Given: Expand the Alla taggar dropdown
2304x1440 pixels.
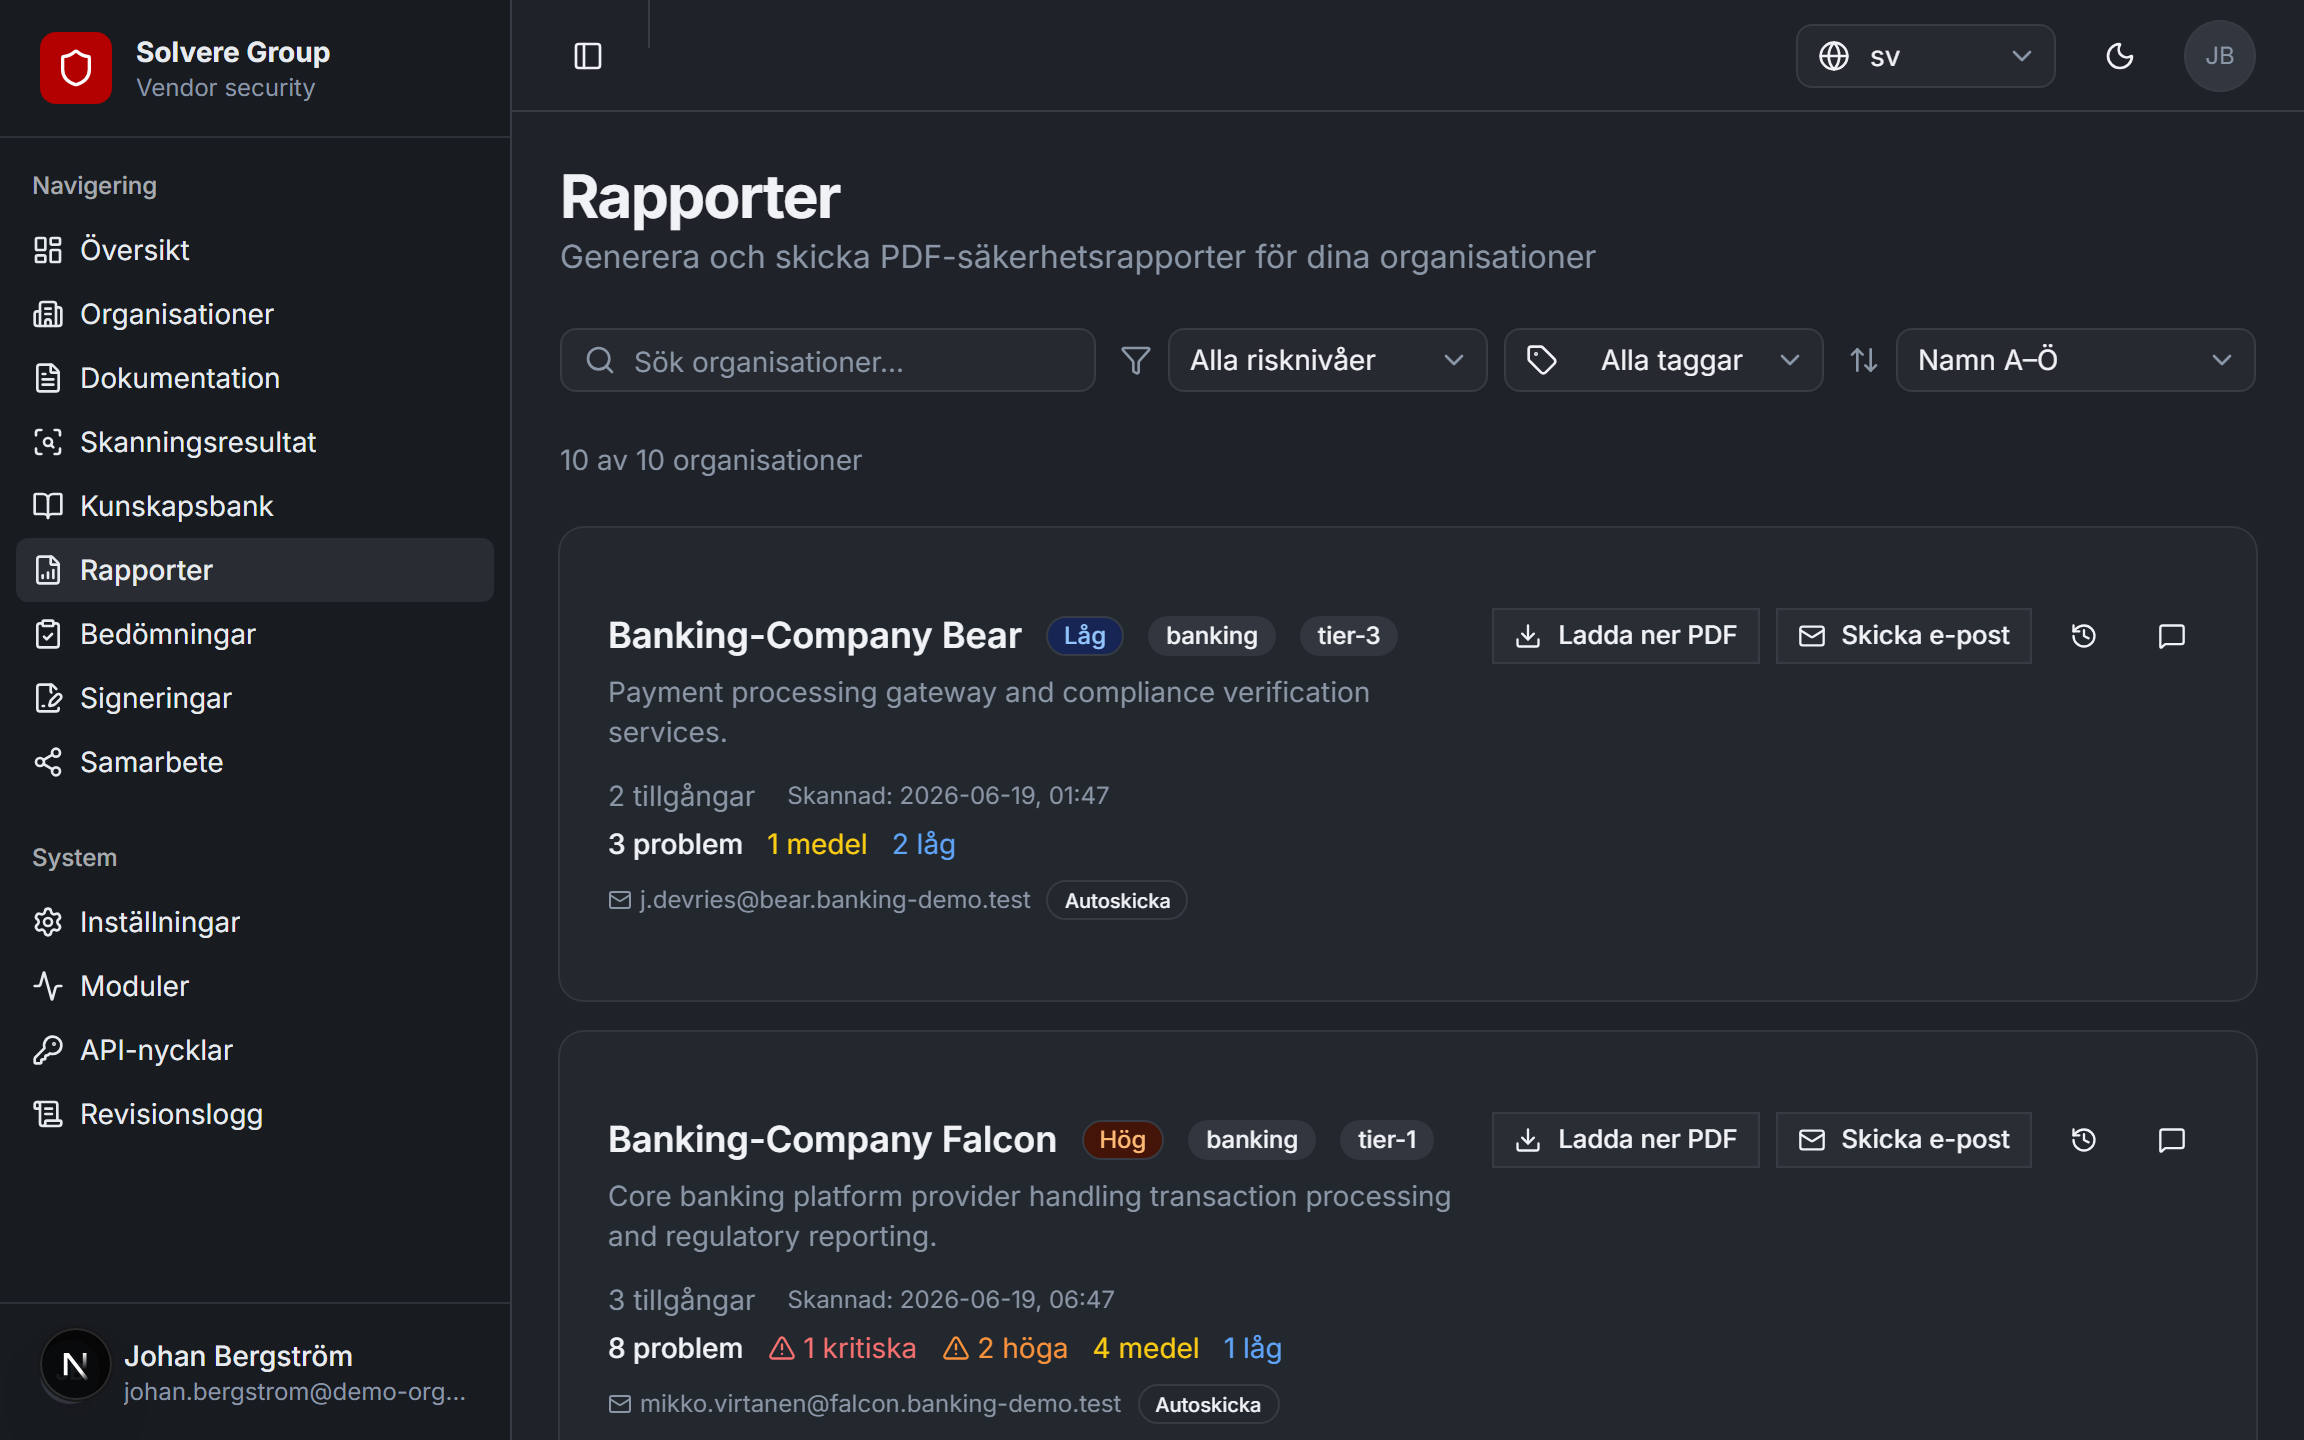Looking at the screenshot, I should [x=1664, y=360].
